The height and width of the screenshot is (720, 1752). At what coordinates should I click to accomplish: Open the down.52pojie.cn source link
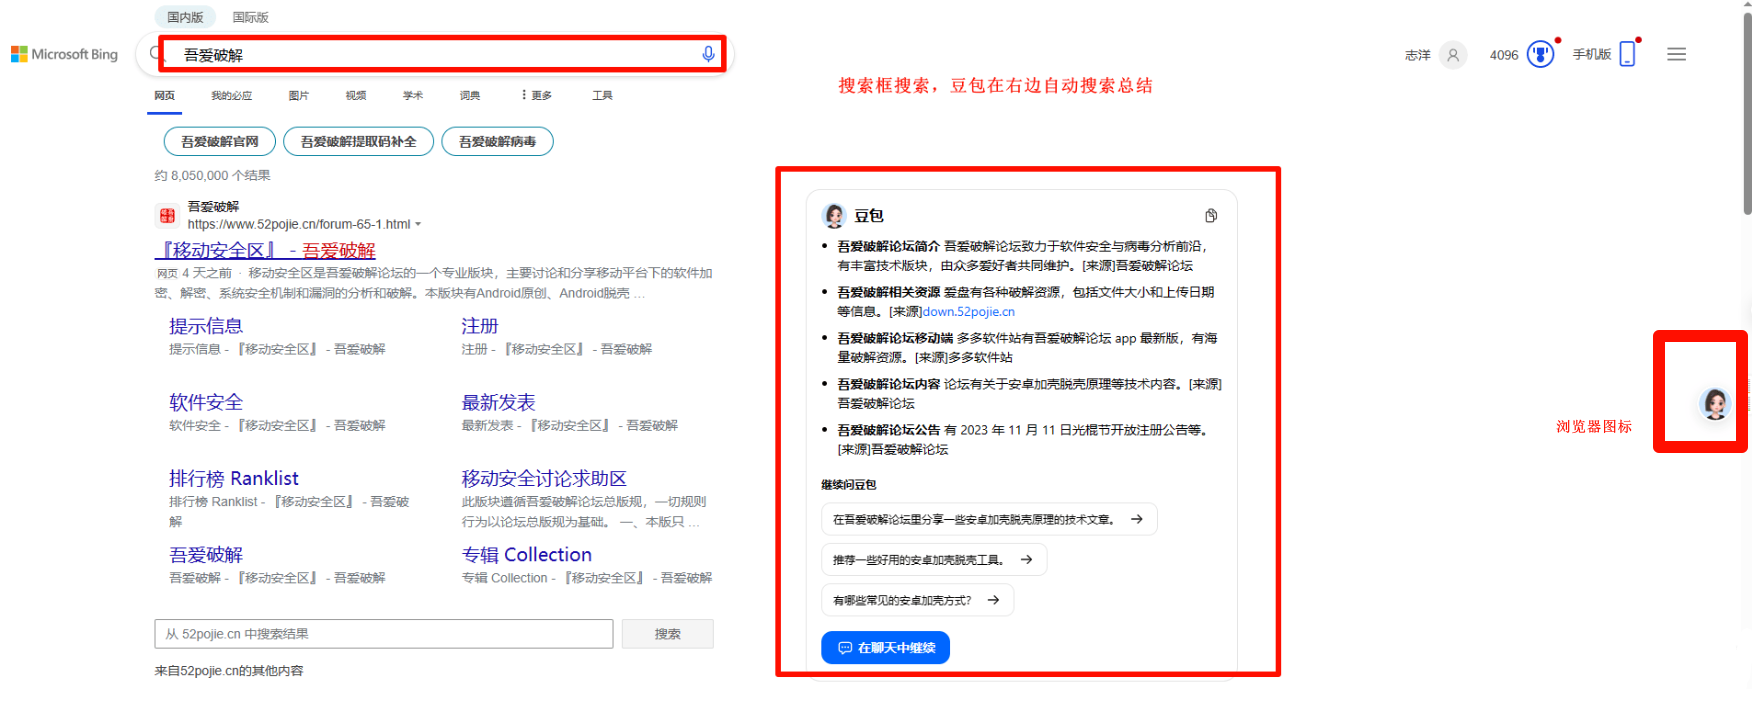pyautogui.click(x=968, y=312)
